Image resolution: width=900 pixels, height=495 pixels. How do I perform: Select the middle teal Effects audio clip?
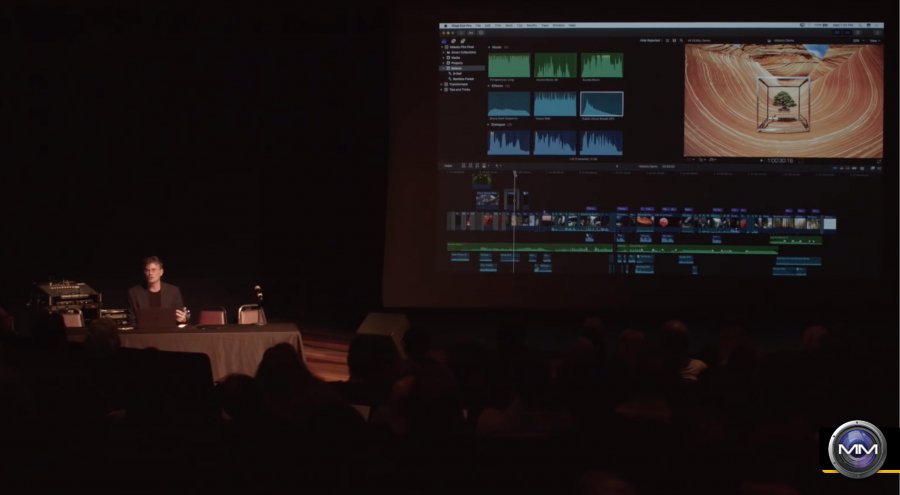tap(556, 104)
